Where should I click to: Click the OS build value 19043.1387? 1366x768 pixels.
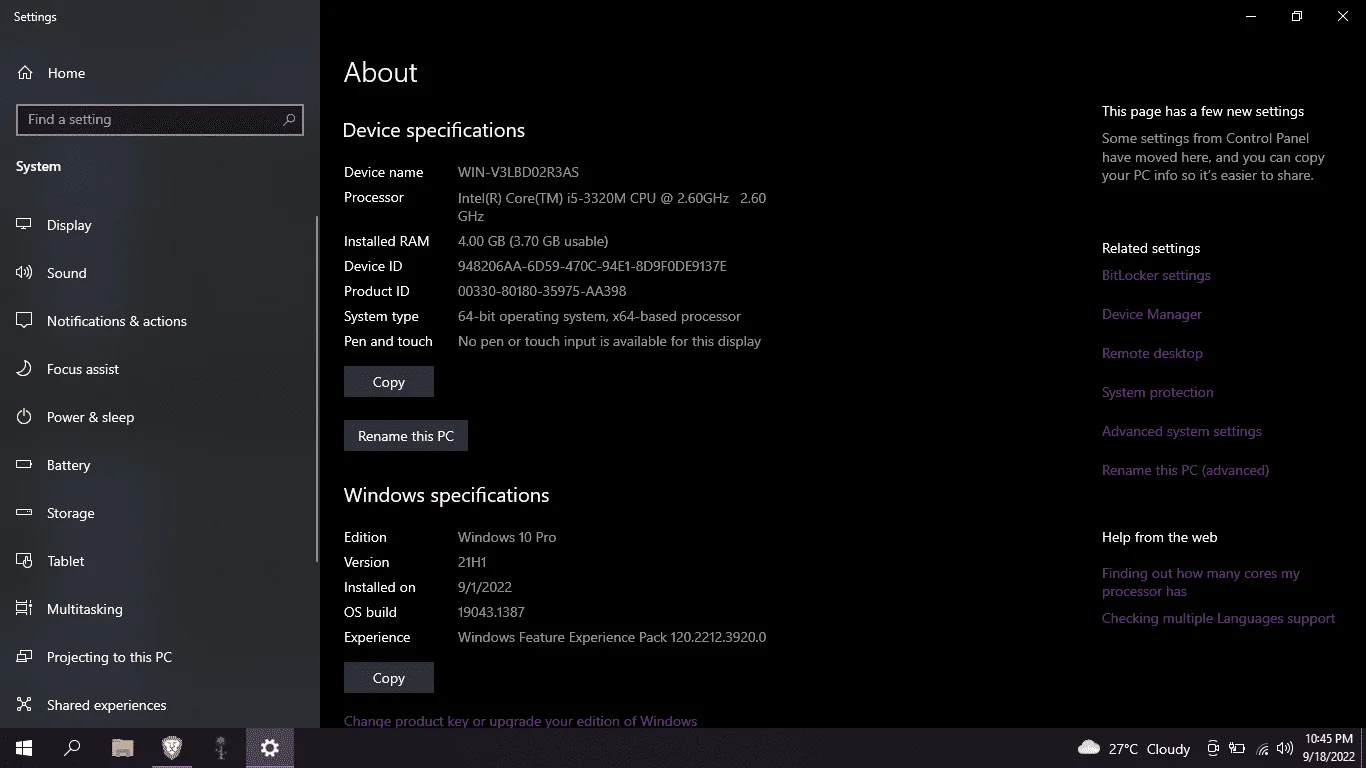click(491, 612)
